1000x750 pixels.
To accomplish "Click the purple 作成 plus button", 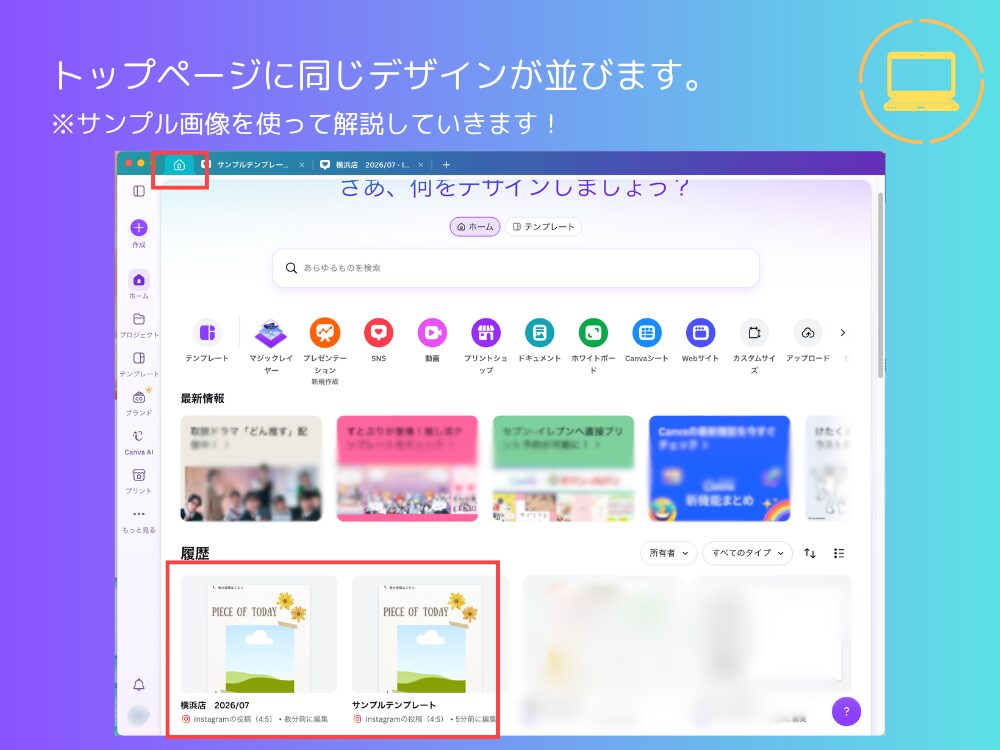I will click(139, 228).
